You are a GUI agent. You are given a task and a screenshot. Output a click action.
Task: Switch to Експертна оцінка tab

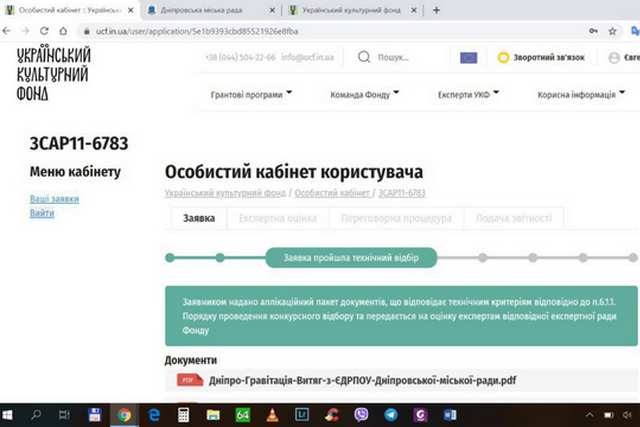tap(278, 218)
